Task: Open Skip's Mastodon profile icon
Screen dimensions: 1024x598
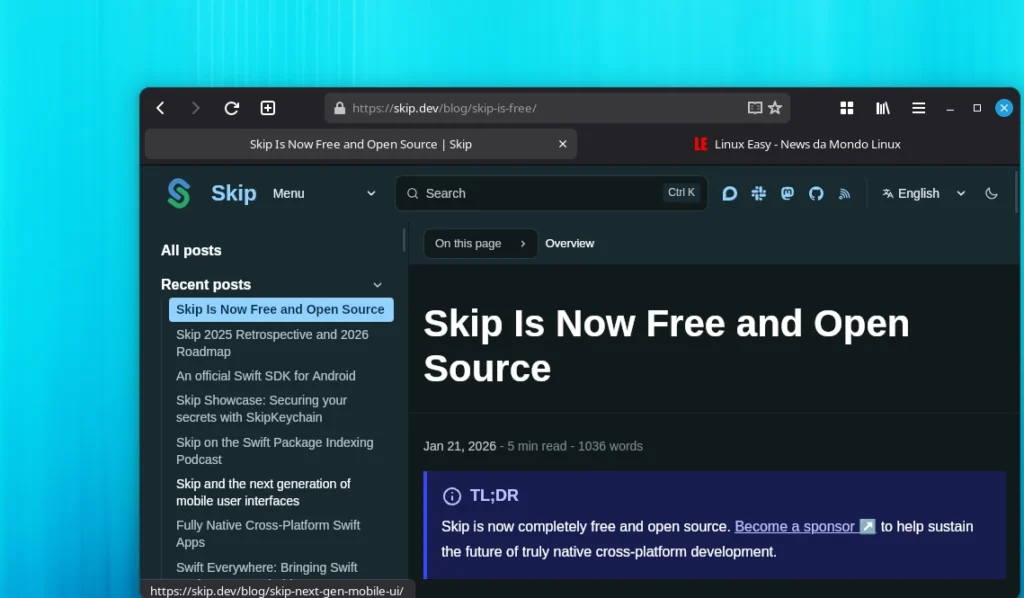Action: point(787,193)
